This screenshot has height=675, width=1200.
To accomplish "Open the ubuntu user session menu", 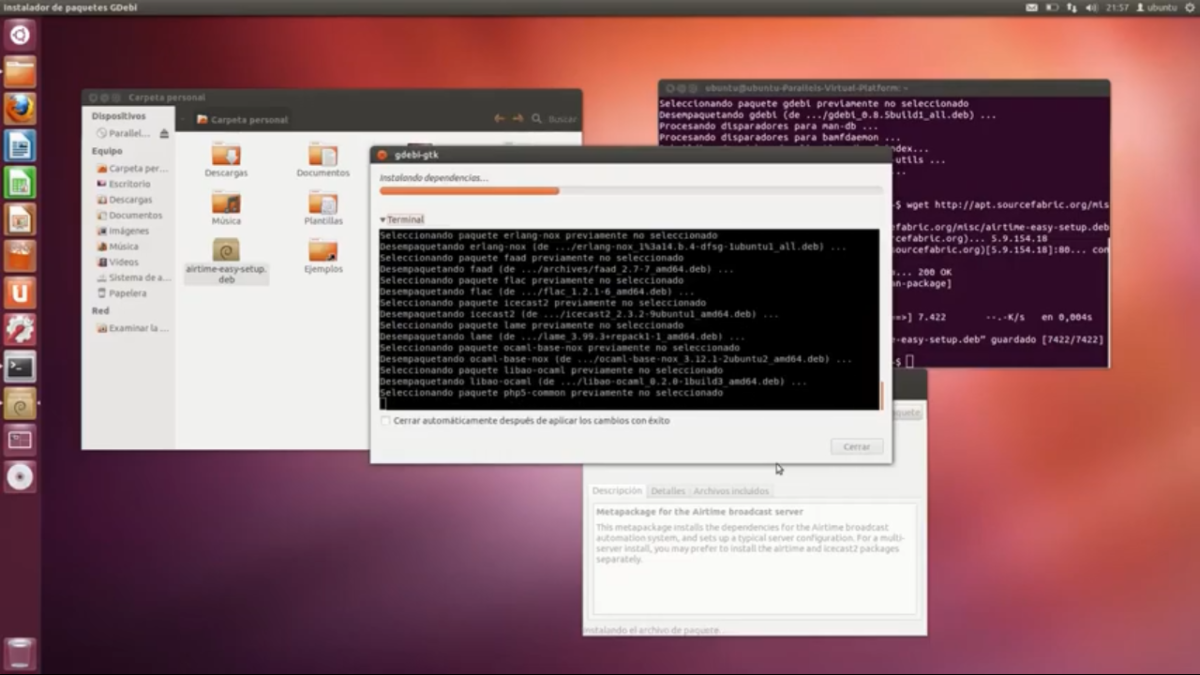I will pyautogui.click(x=1156, y=7).
